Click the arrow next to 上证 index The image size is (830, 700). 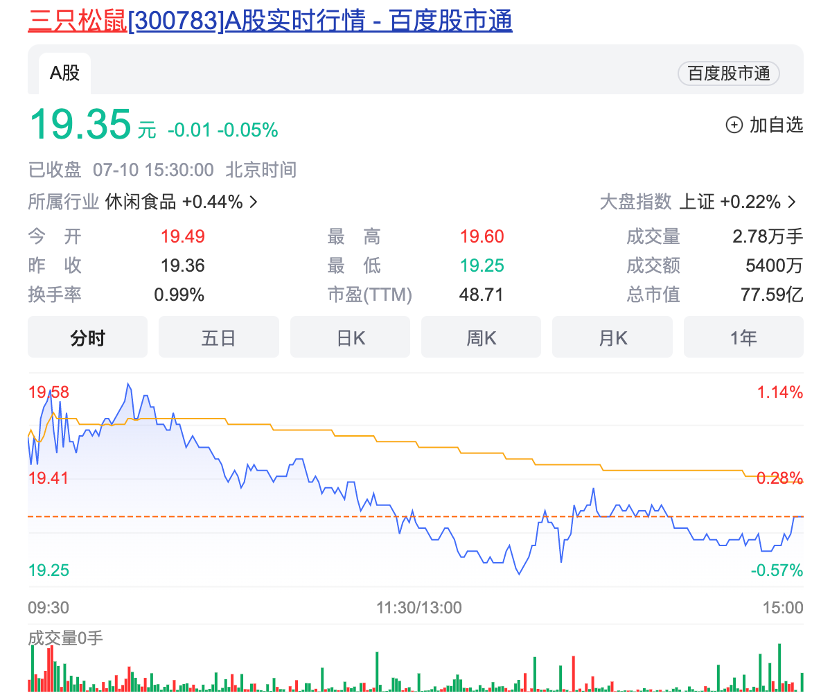[x=789, y=200]
